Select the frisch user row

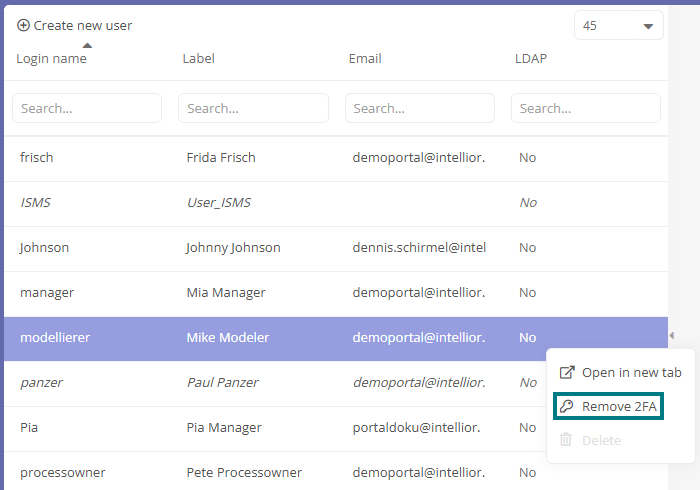(x=336, y=158)
